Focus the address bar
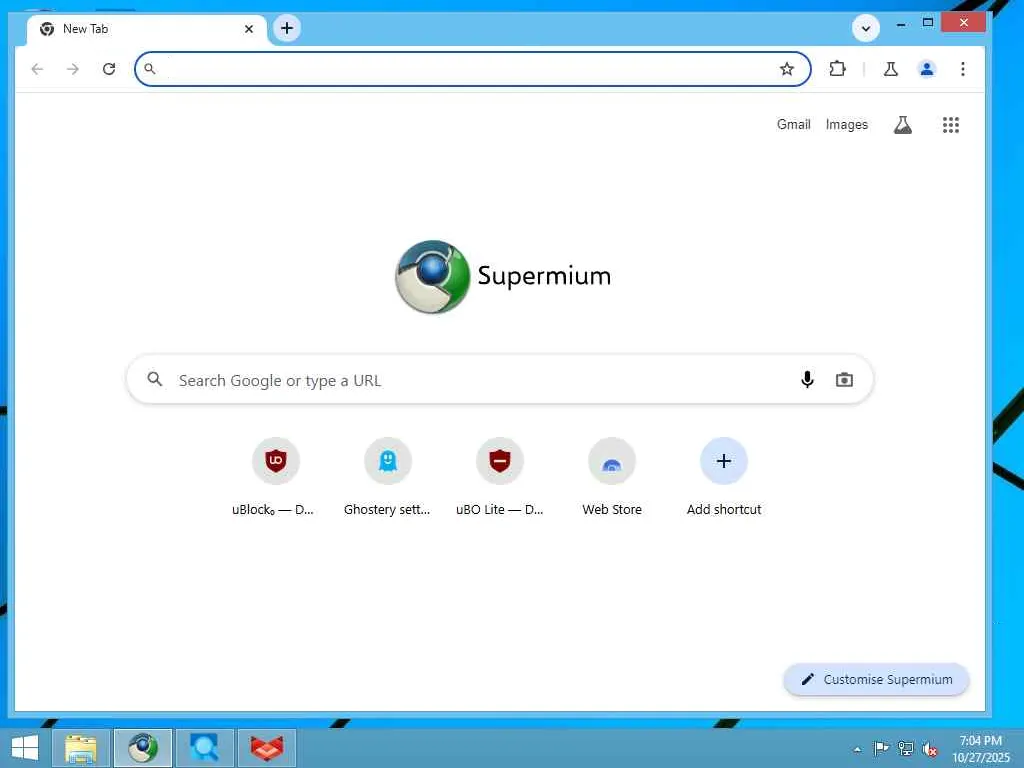This screenshot has height=768, width=1024. pyautogui.click(x=473, y=69)
